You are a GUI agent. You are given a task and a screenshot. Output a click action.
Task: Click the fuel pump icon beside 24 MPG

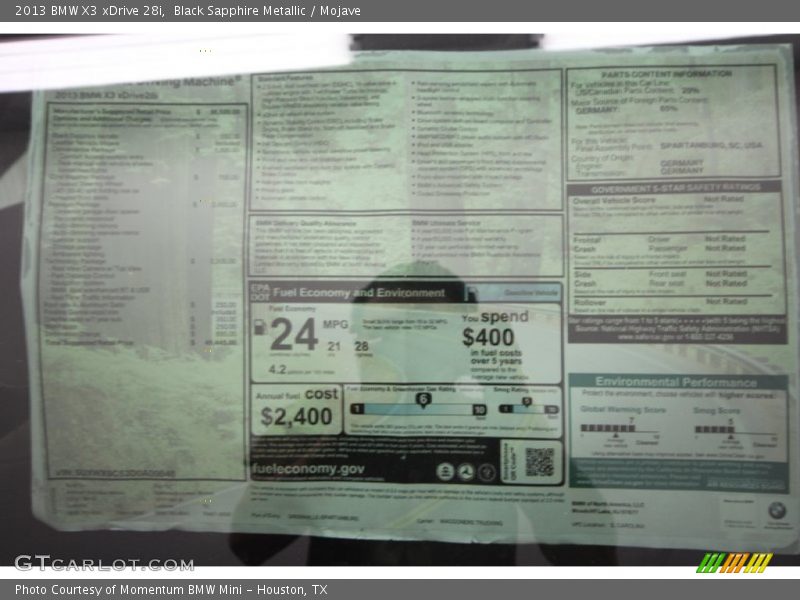260,327
